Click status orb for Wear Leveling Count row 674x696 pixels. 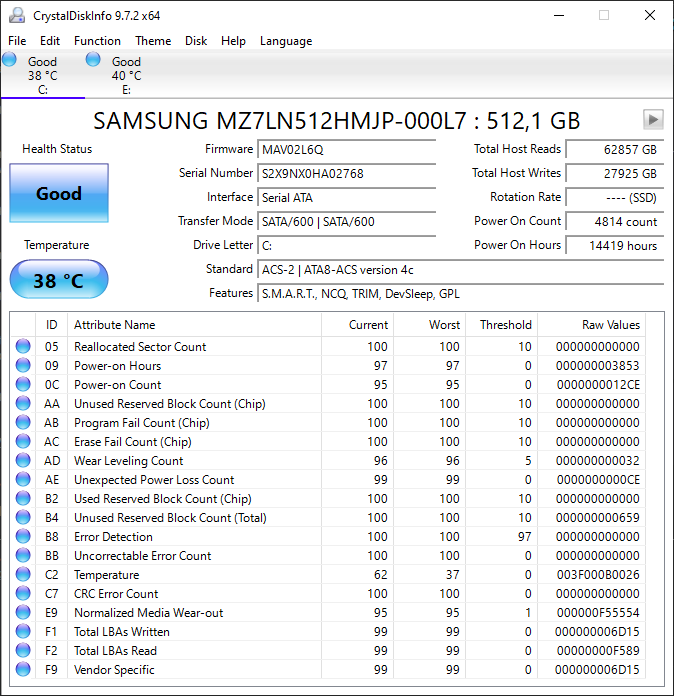click(23, 461)
